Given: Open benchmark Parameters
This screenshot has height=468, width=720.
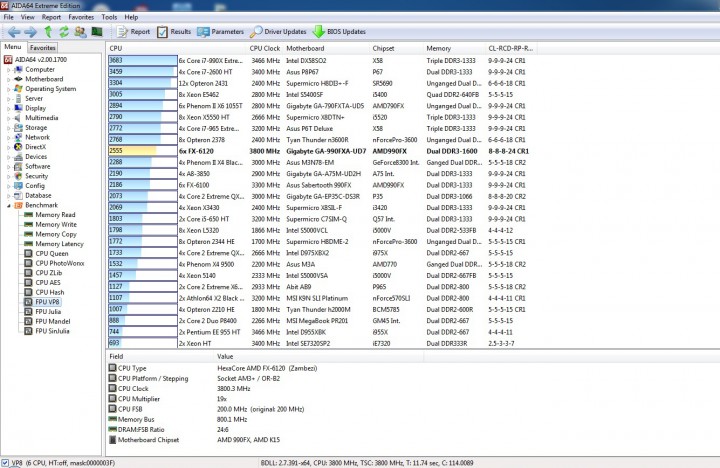Looking at the screenshot, I should click(220, 32).
